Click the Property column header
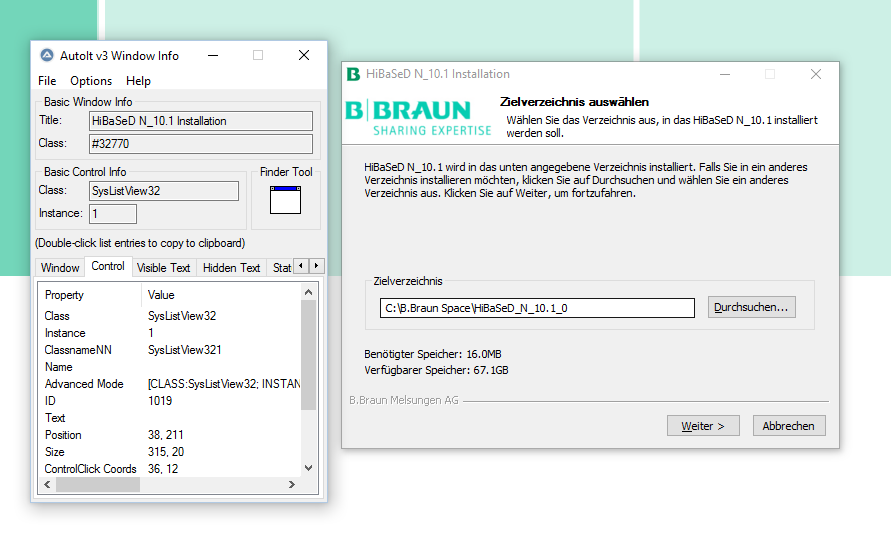Viewport: 891px width, 560px height. tap(90, 295)
